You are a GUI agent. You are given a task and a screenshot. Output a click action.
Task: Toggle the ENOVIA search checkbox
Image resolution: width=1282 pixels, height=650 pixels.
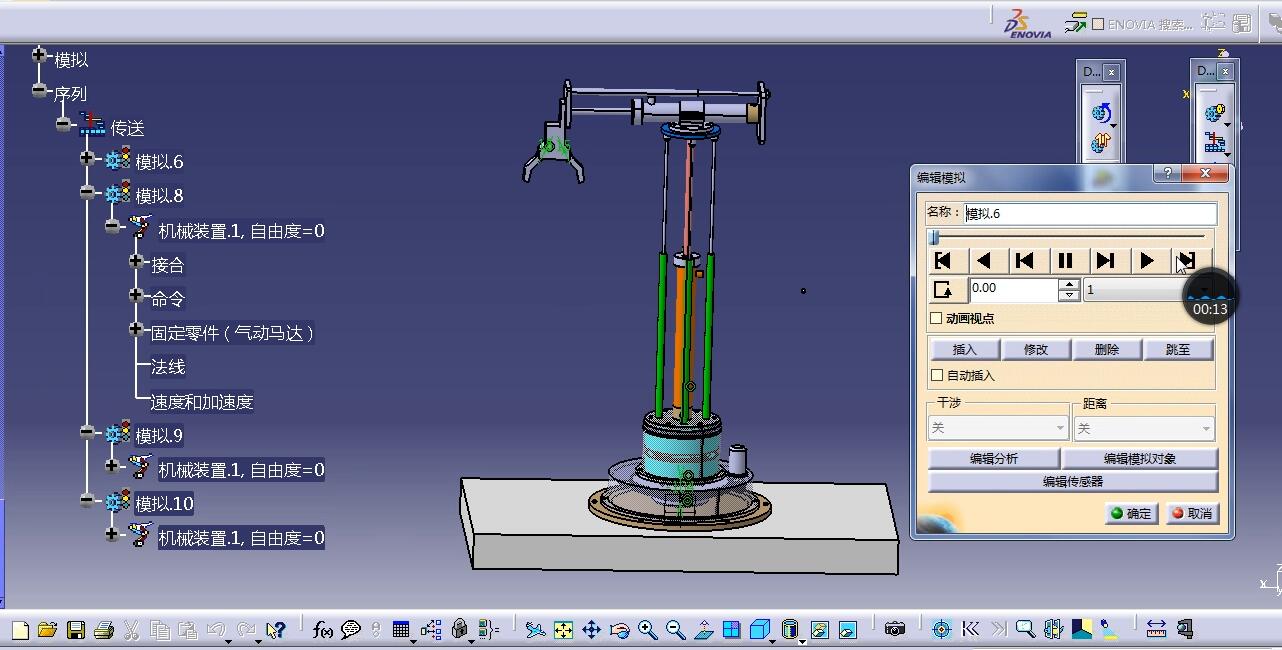click(x=1098, y=24)
